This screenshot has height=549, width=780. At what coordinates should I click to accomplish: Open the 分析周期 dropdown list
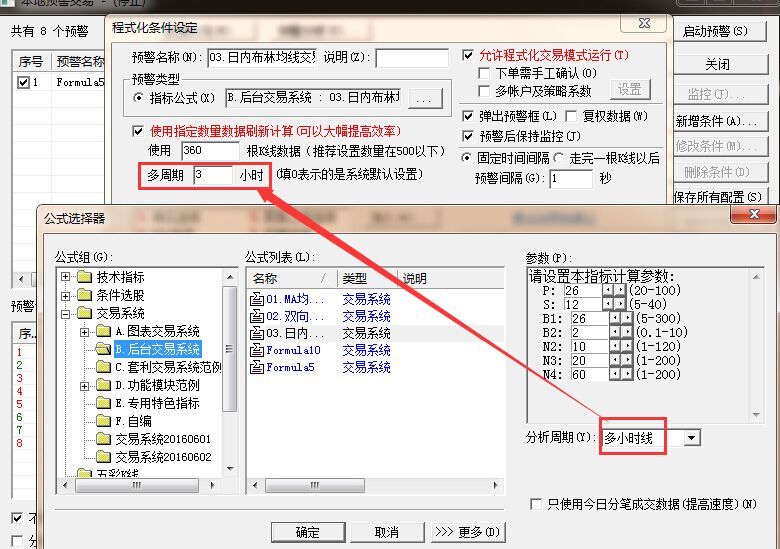[692, 438]
